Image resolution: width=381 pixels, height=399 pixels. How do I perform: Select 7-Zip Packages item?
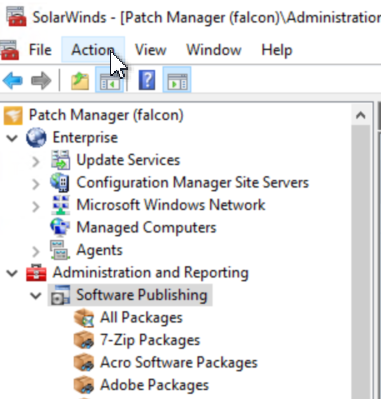150,340
